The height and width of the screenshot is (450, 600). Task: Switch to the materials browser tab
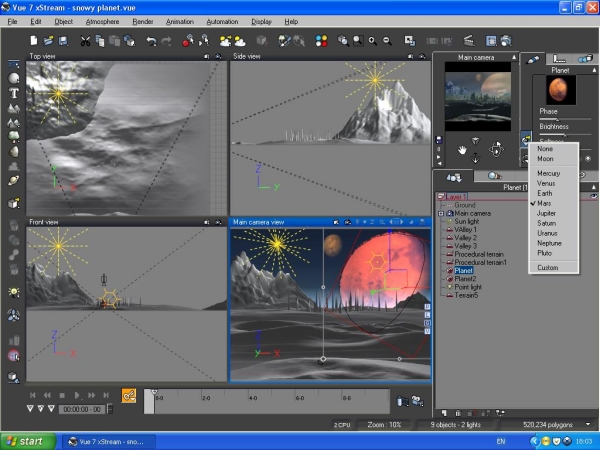click(494, 176)
